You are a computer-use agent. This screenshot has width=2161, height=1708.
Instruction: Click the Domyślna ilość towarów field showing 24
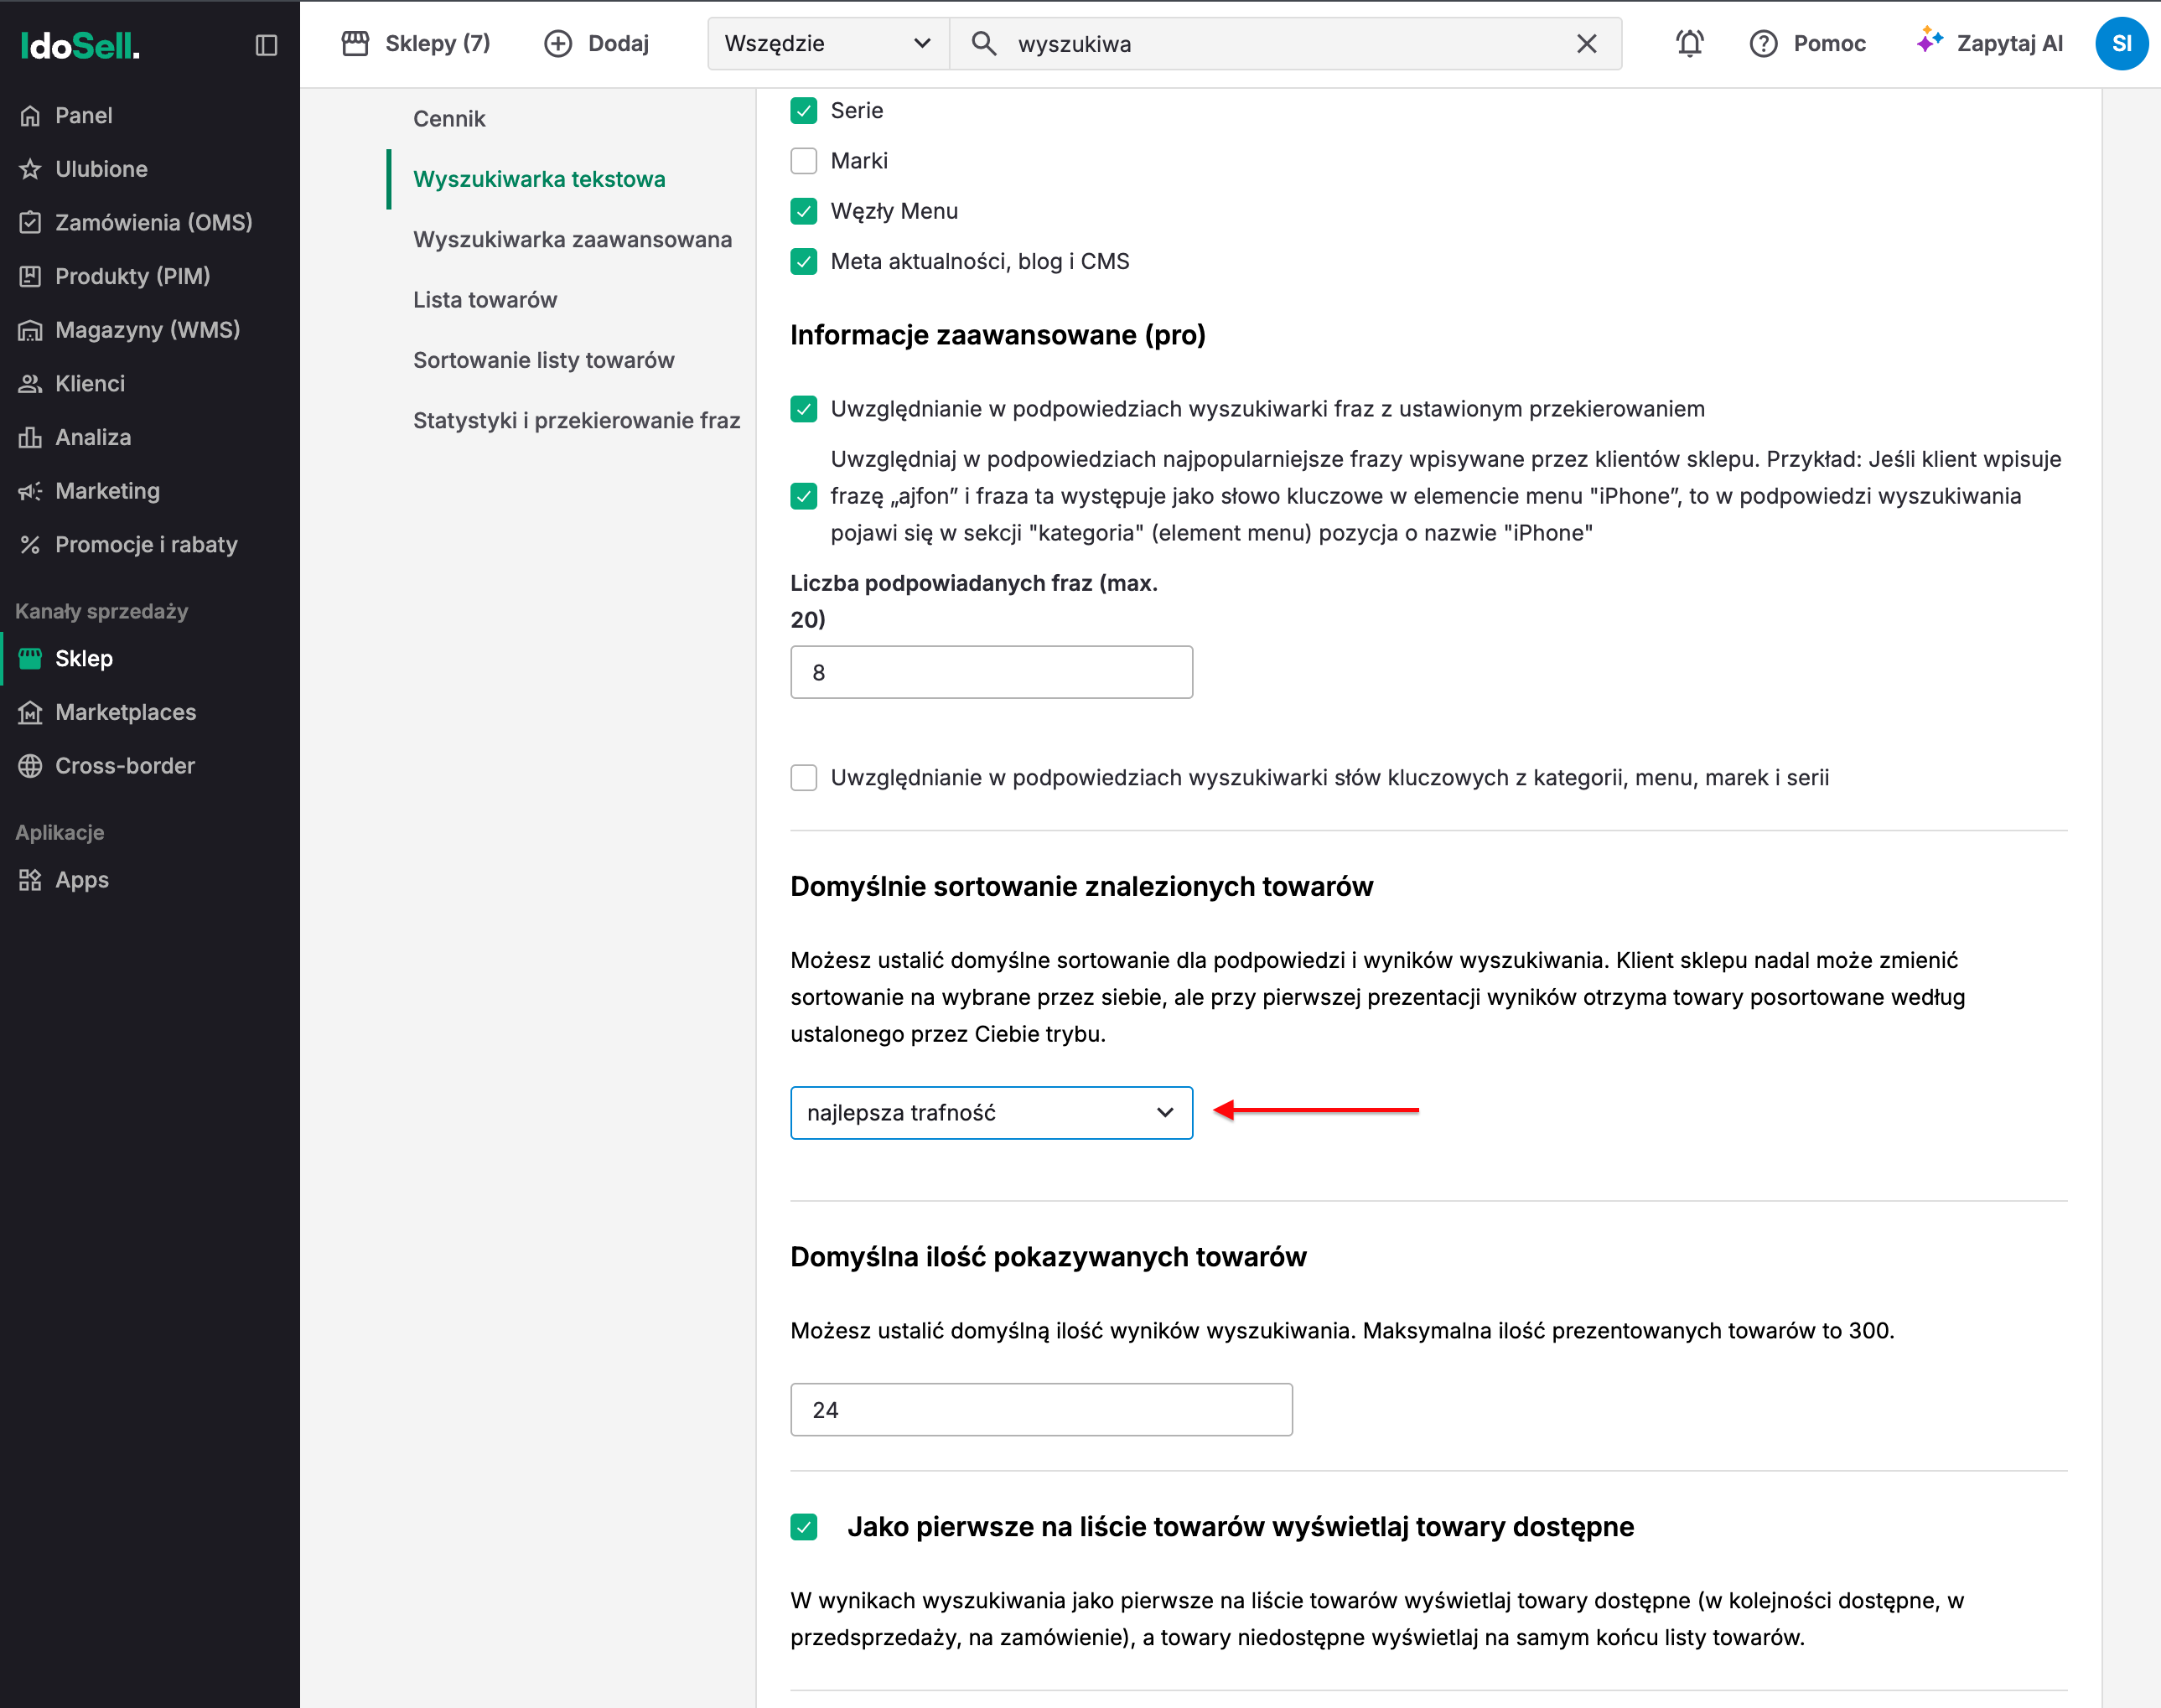[x=1041, y=1410]
